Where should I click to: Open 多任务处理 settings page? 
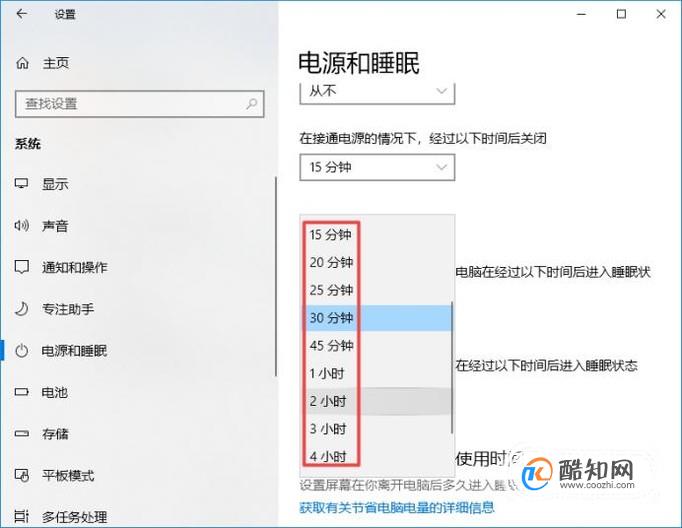tap(74, 517)
